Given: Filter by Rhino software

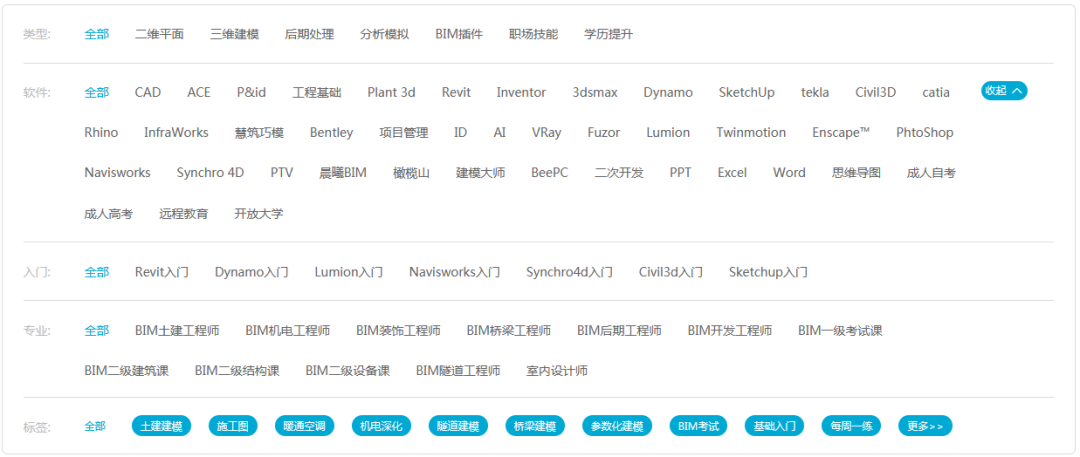Looking at the screenshot, I should [101, 132].
